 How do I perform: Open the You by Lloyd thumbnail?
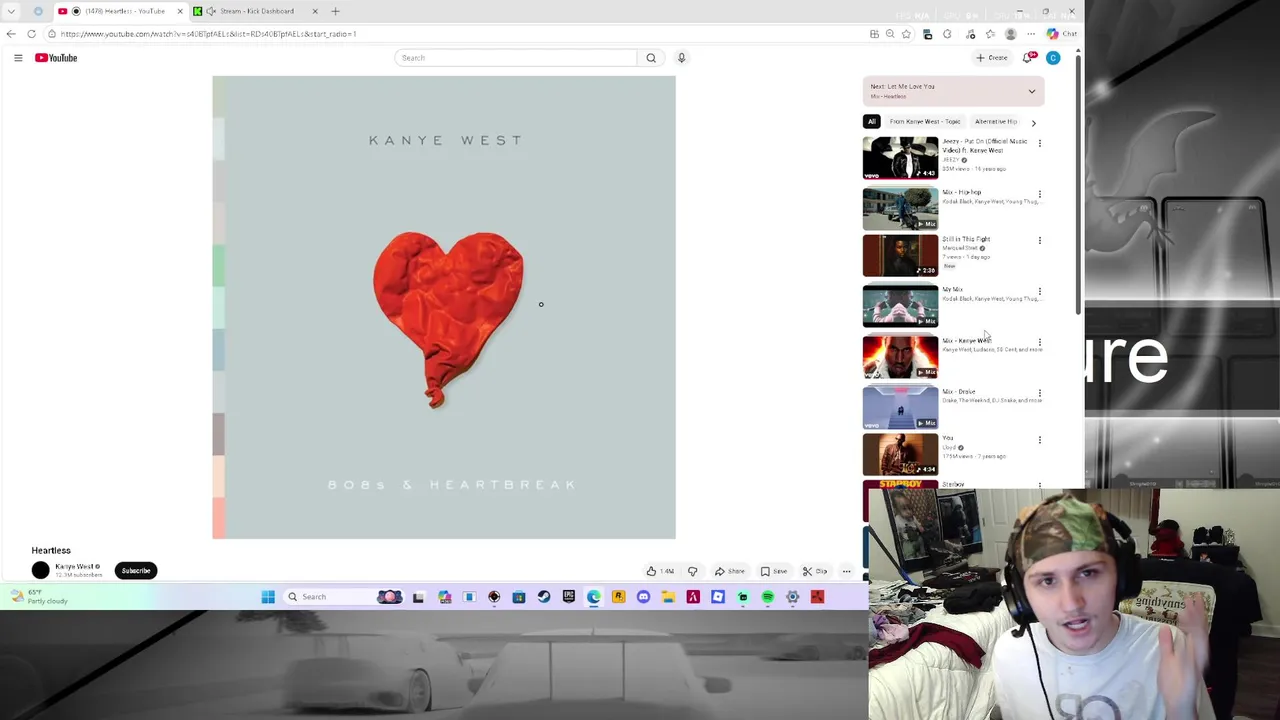pos(900,454)
